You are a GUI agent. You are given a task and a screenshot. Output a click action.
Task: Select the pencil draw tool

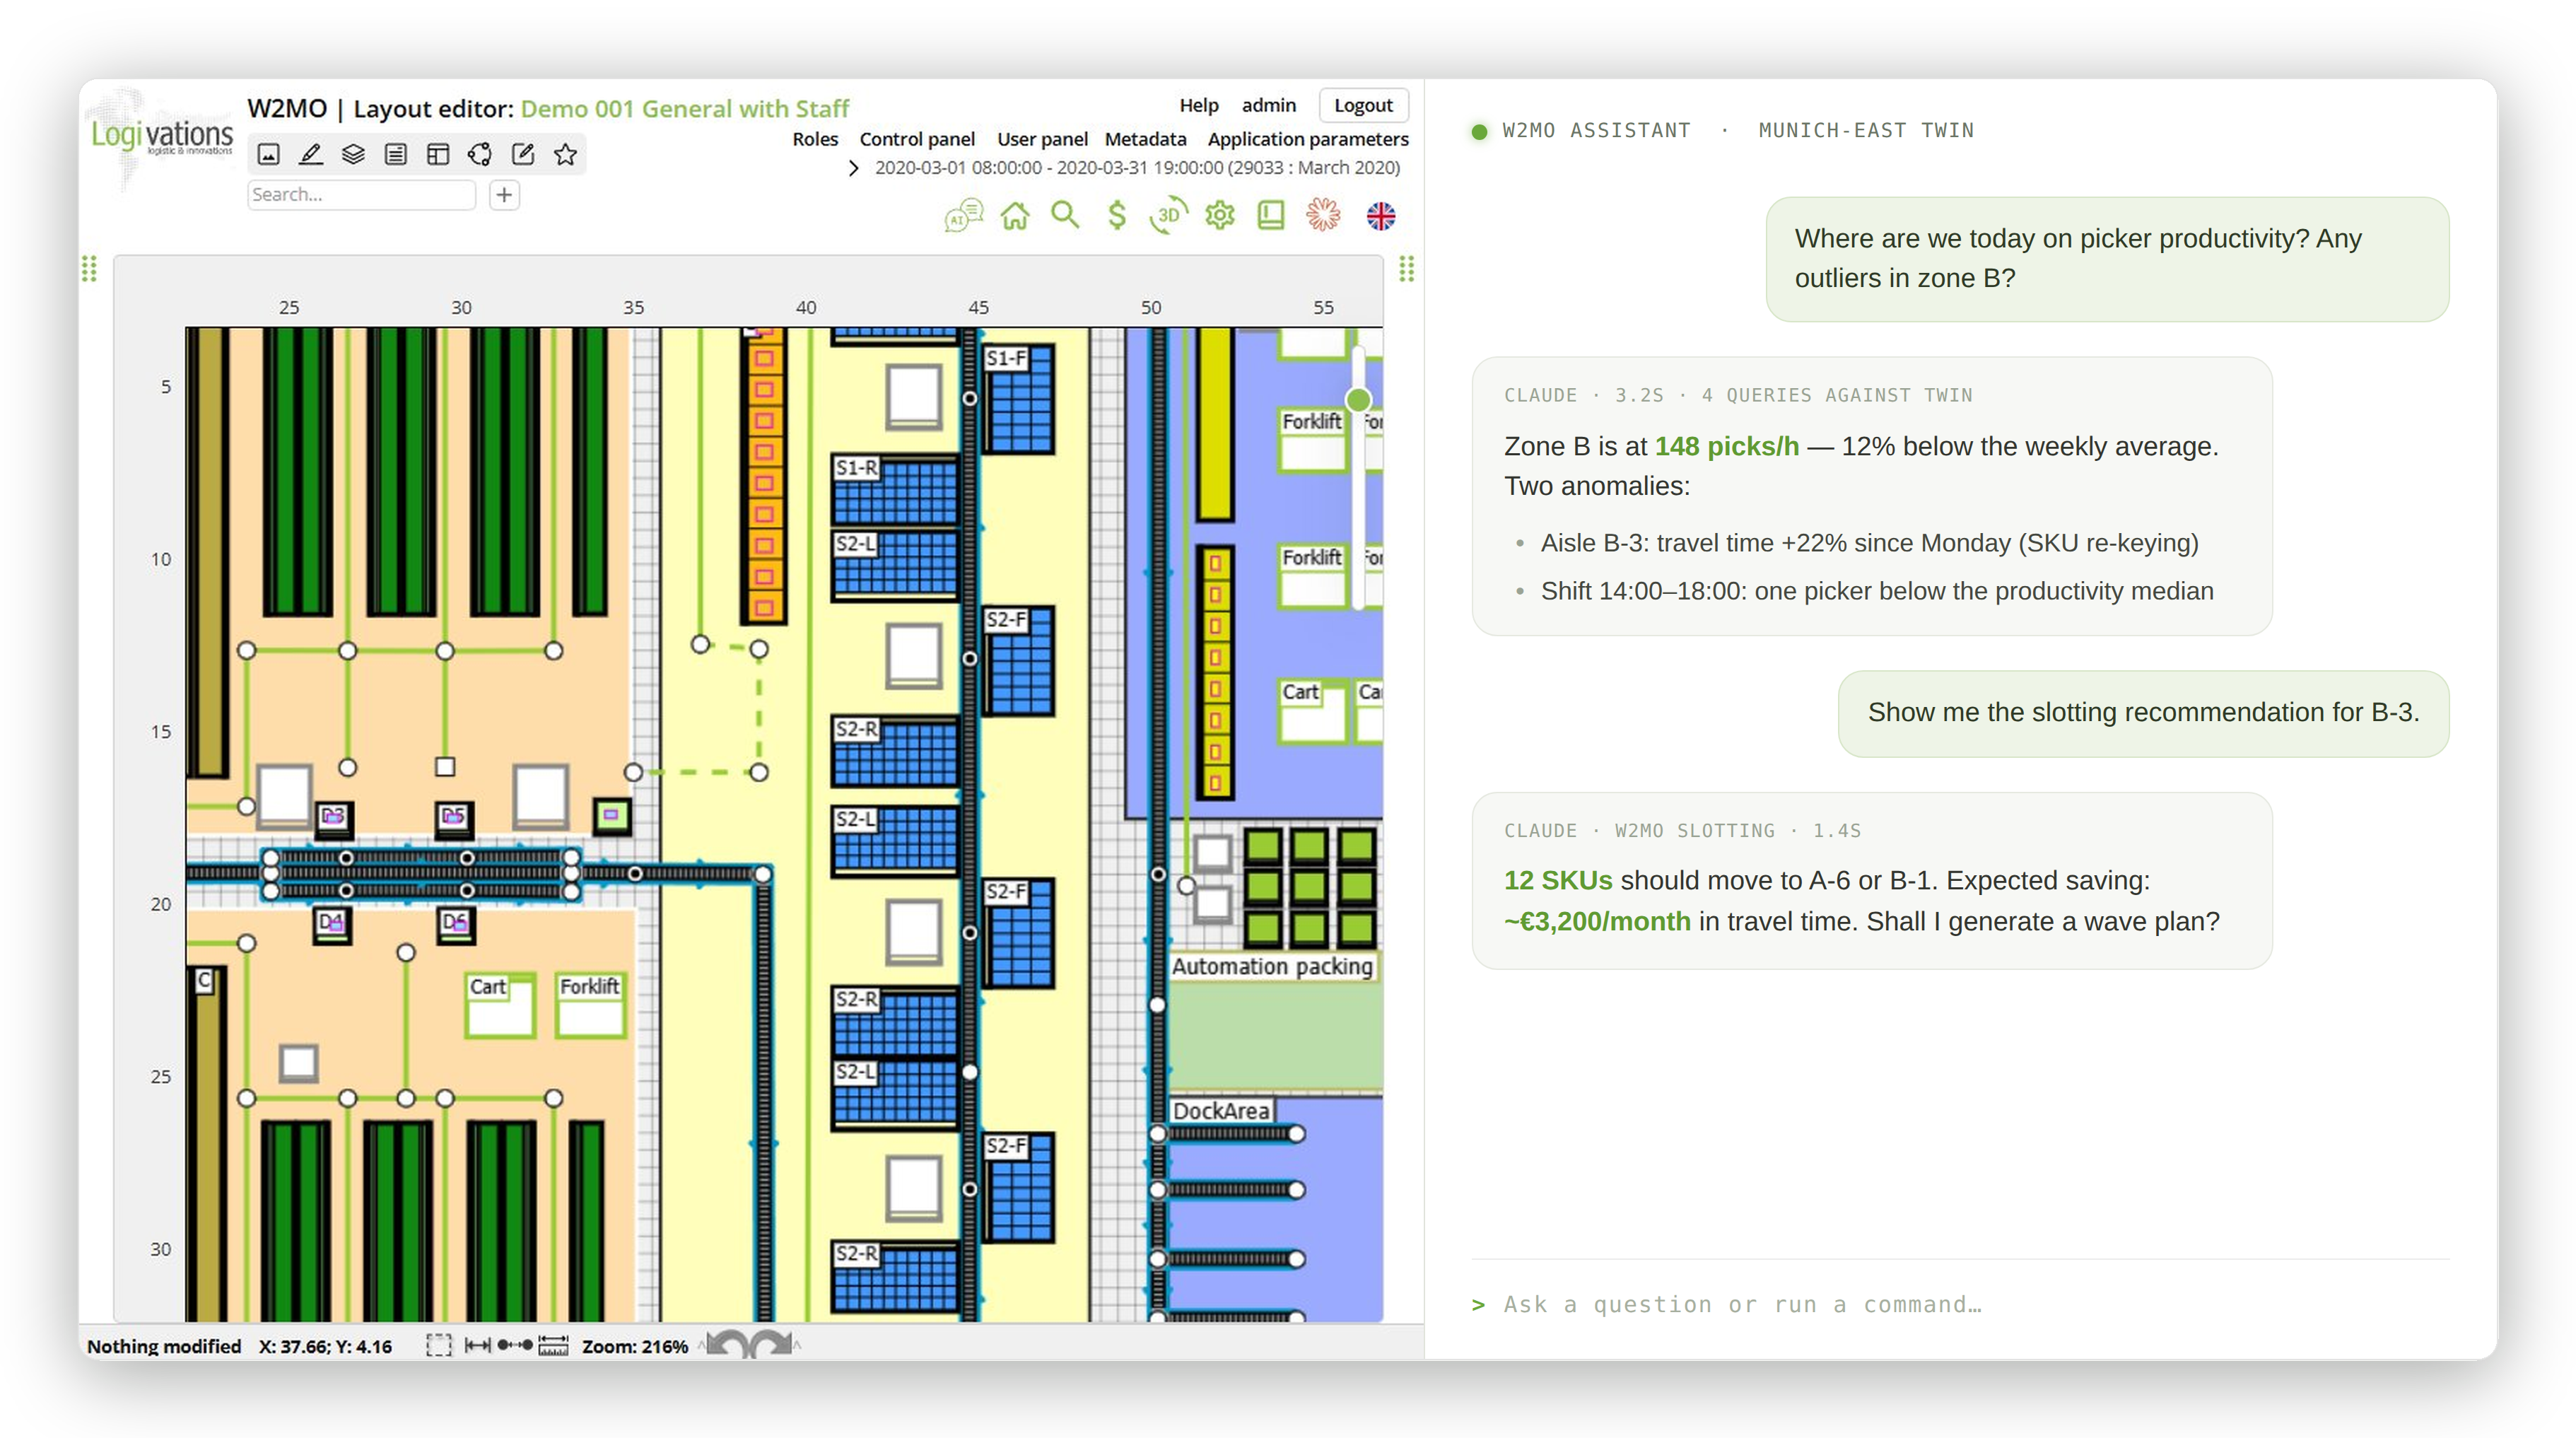click(x=311, y=154)
